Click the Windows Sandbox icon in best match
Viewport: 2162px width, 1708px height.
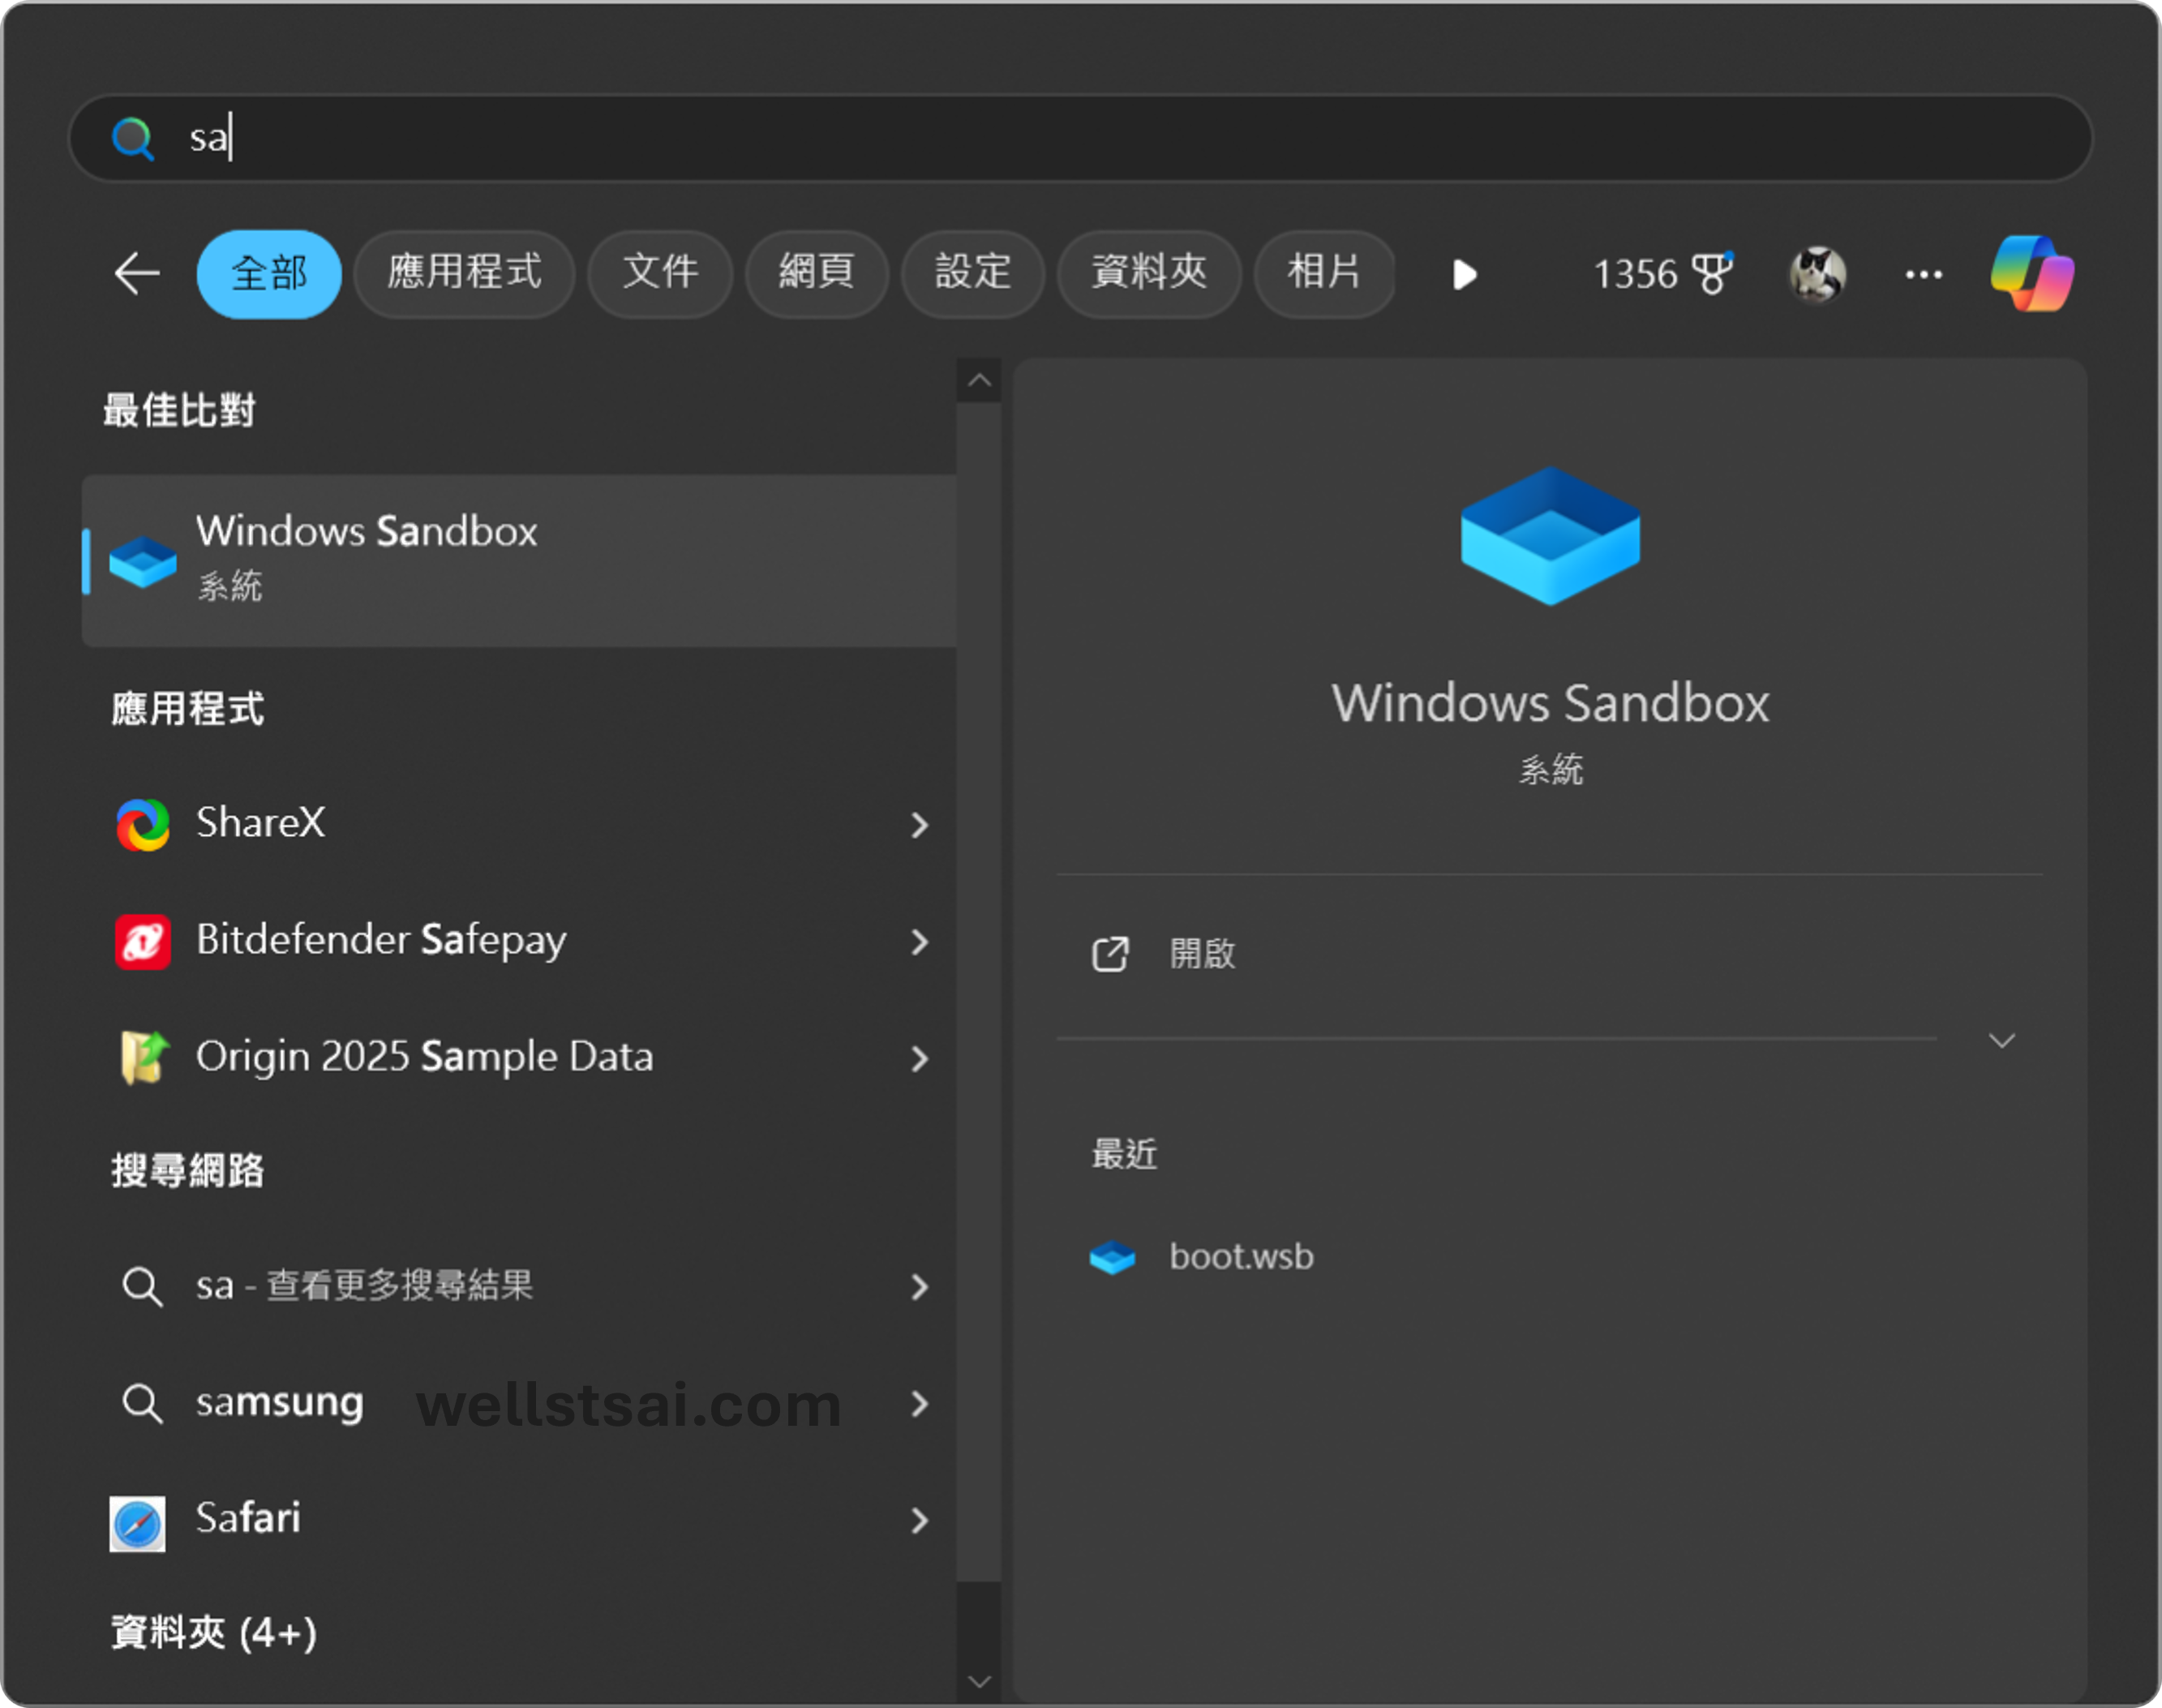click(142, 561)
